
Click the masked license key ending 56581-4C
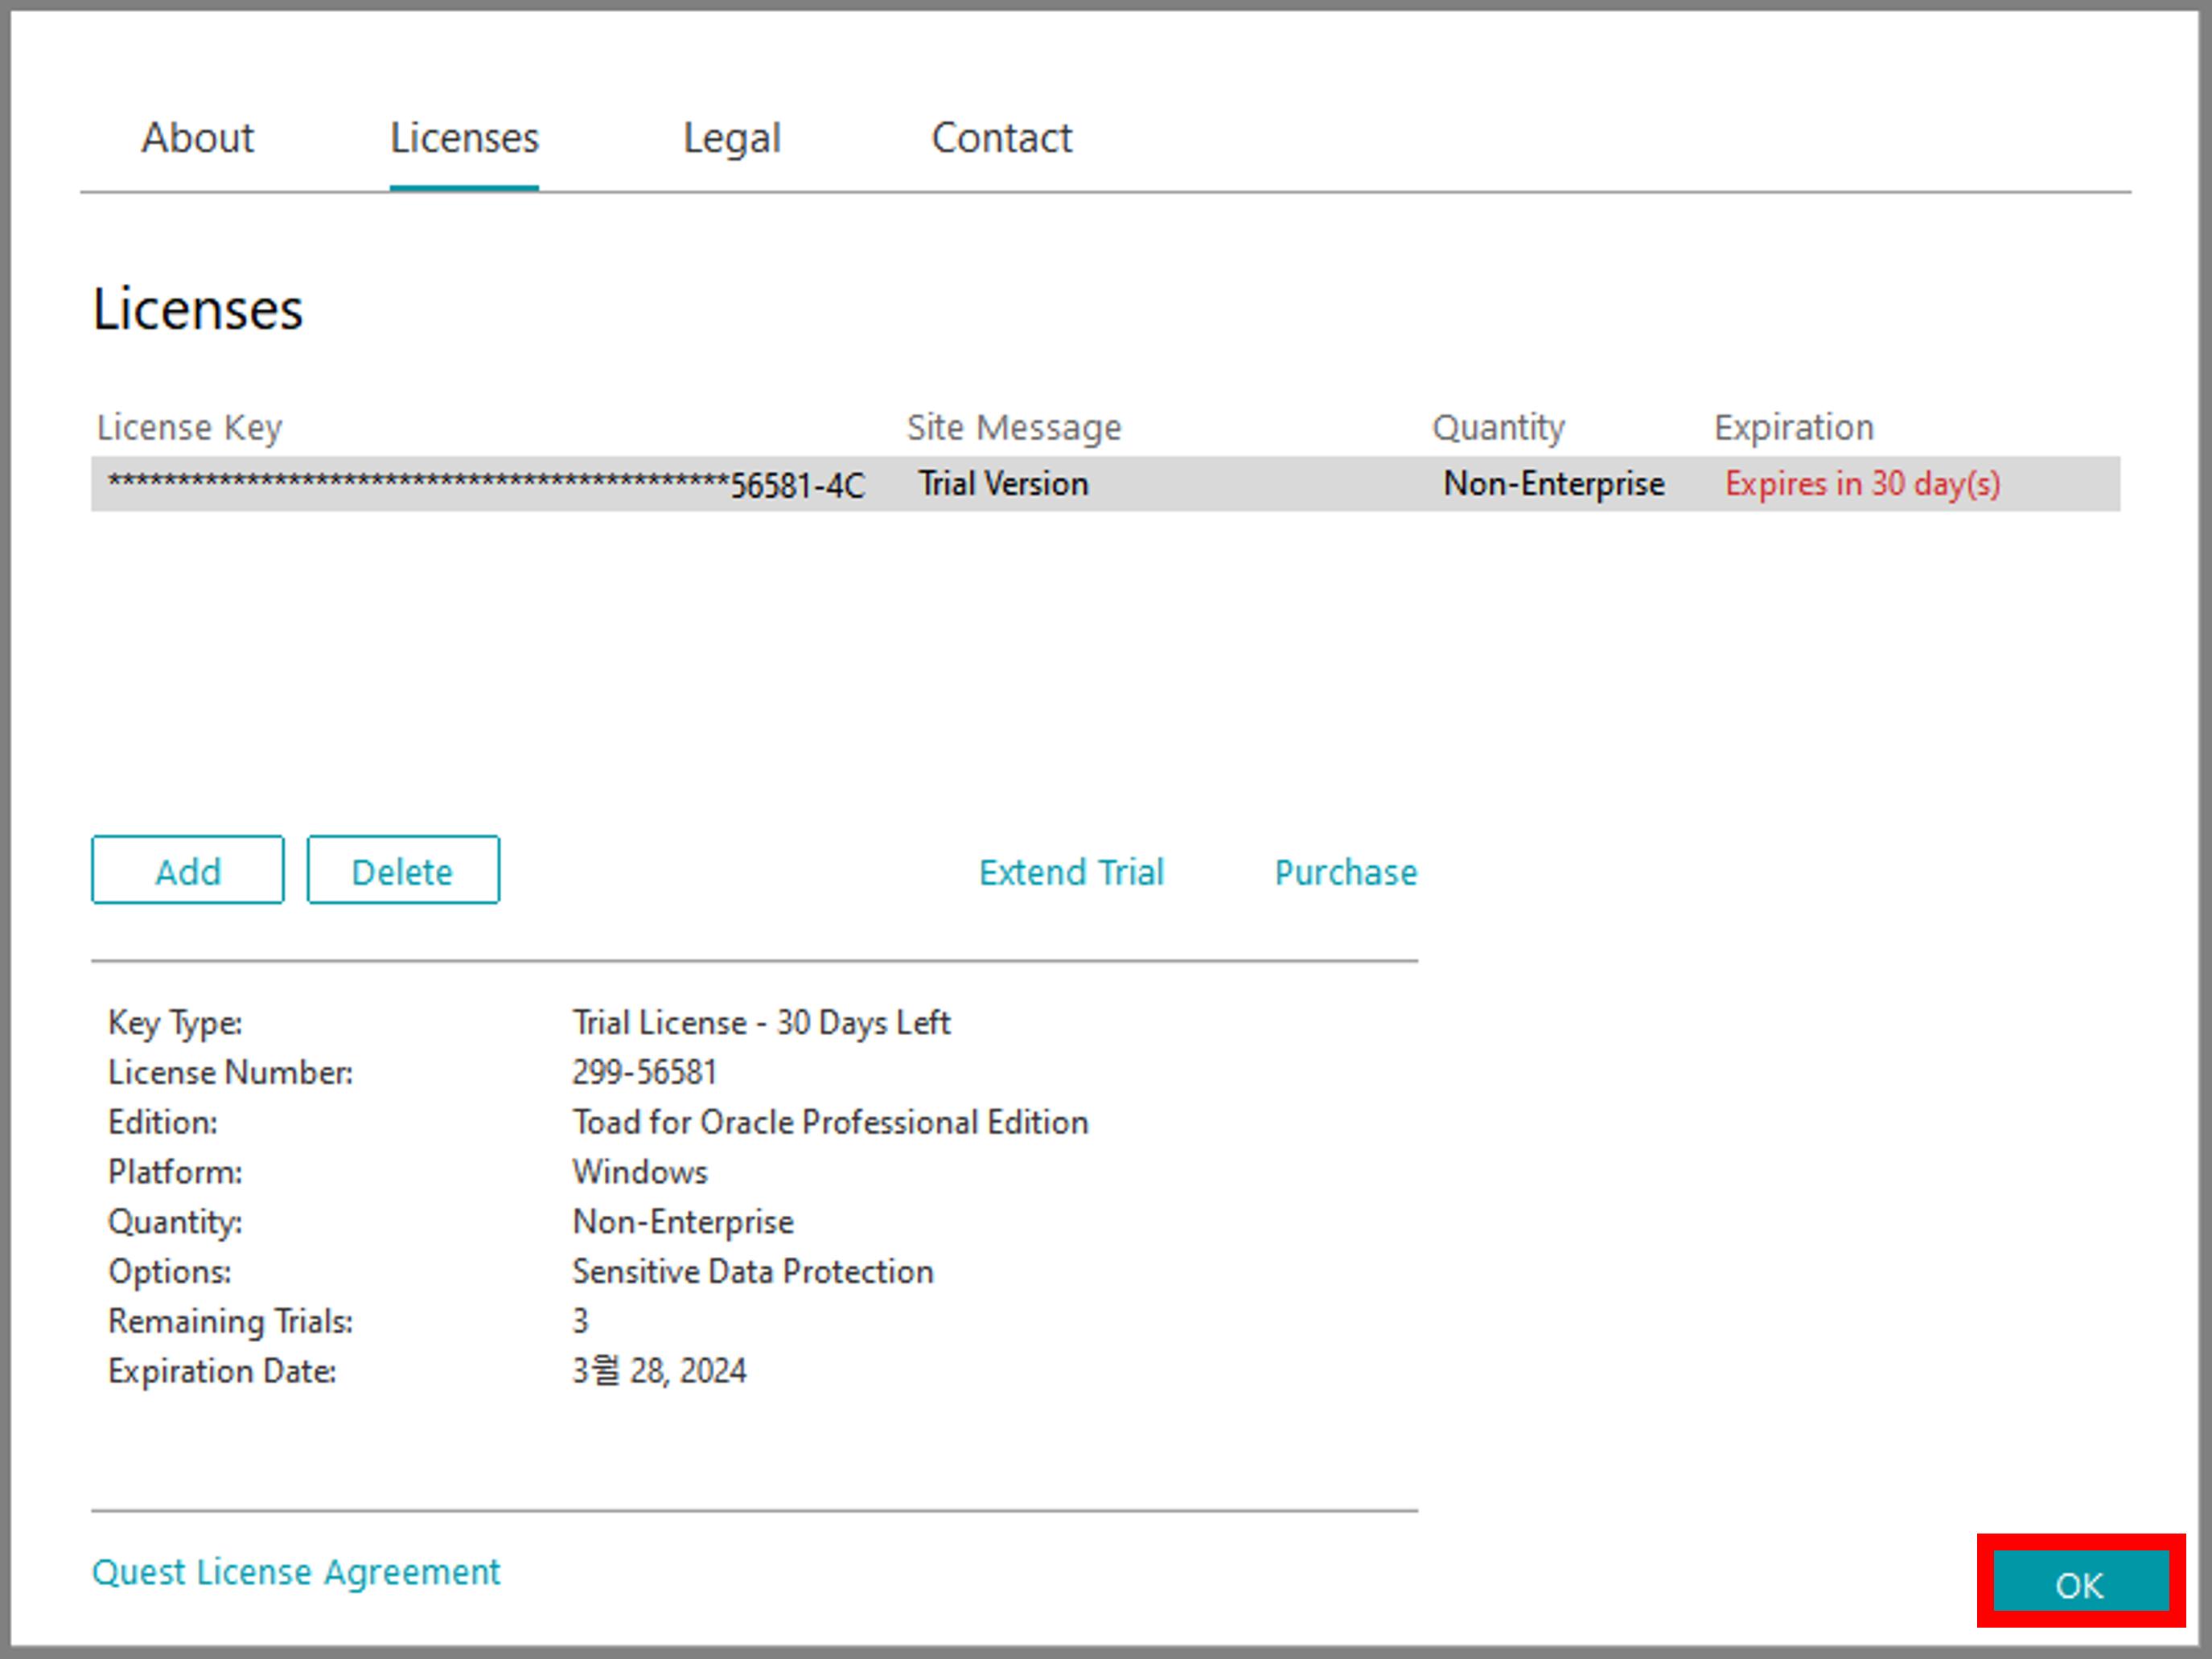pos(486,485)
